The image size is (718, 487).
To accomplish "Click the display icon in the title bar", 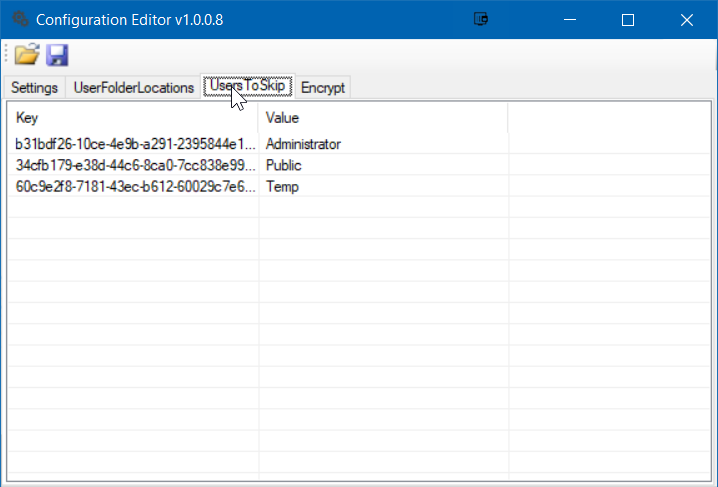I will pyautogui.click(x=481, y=19).
